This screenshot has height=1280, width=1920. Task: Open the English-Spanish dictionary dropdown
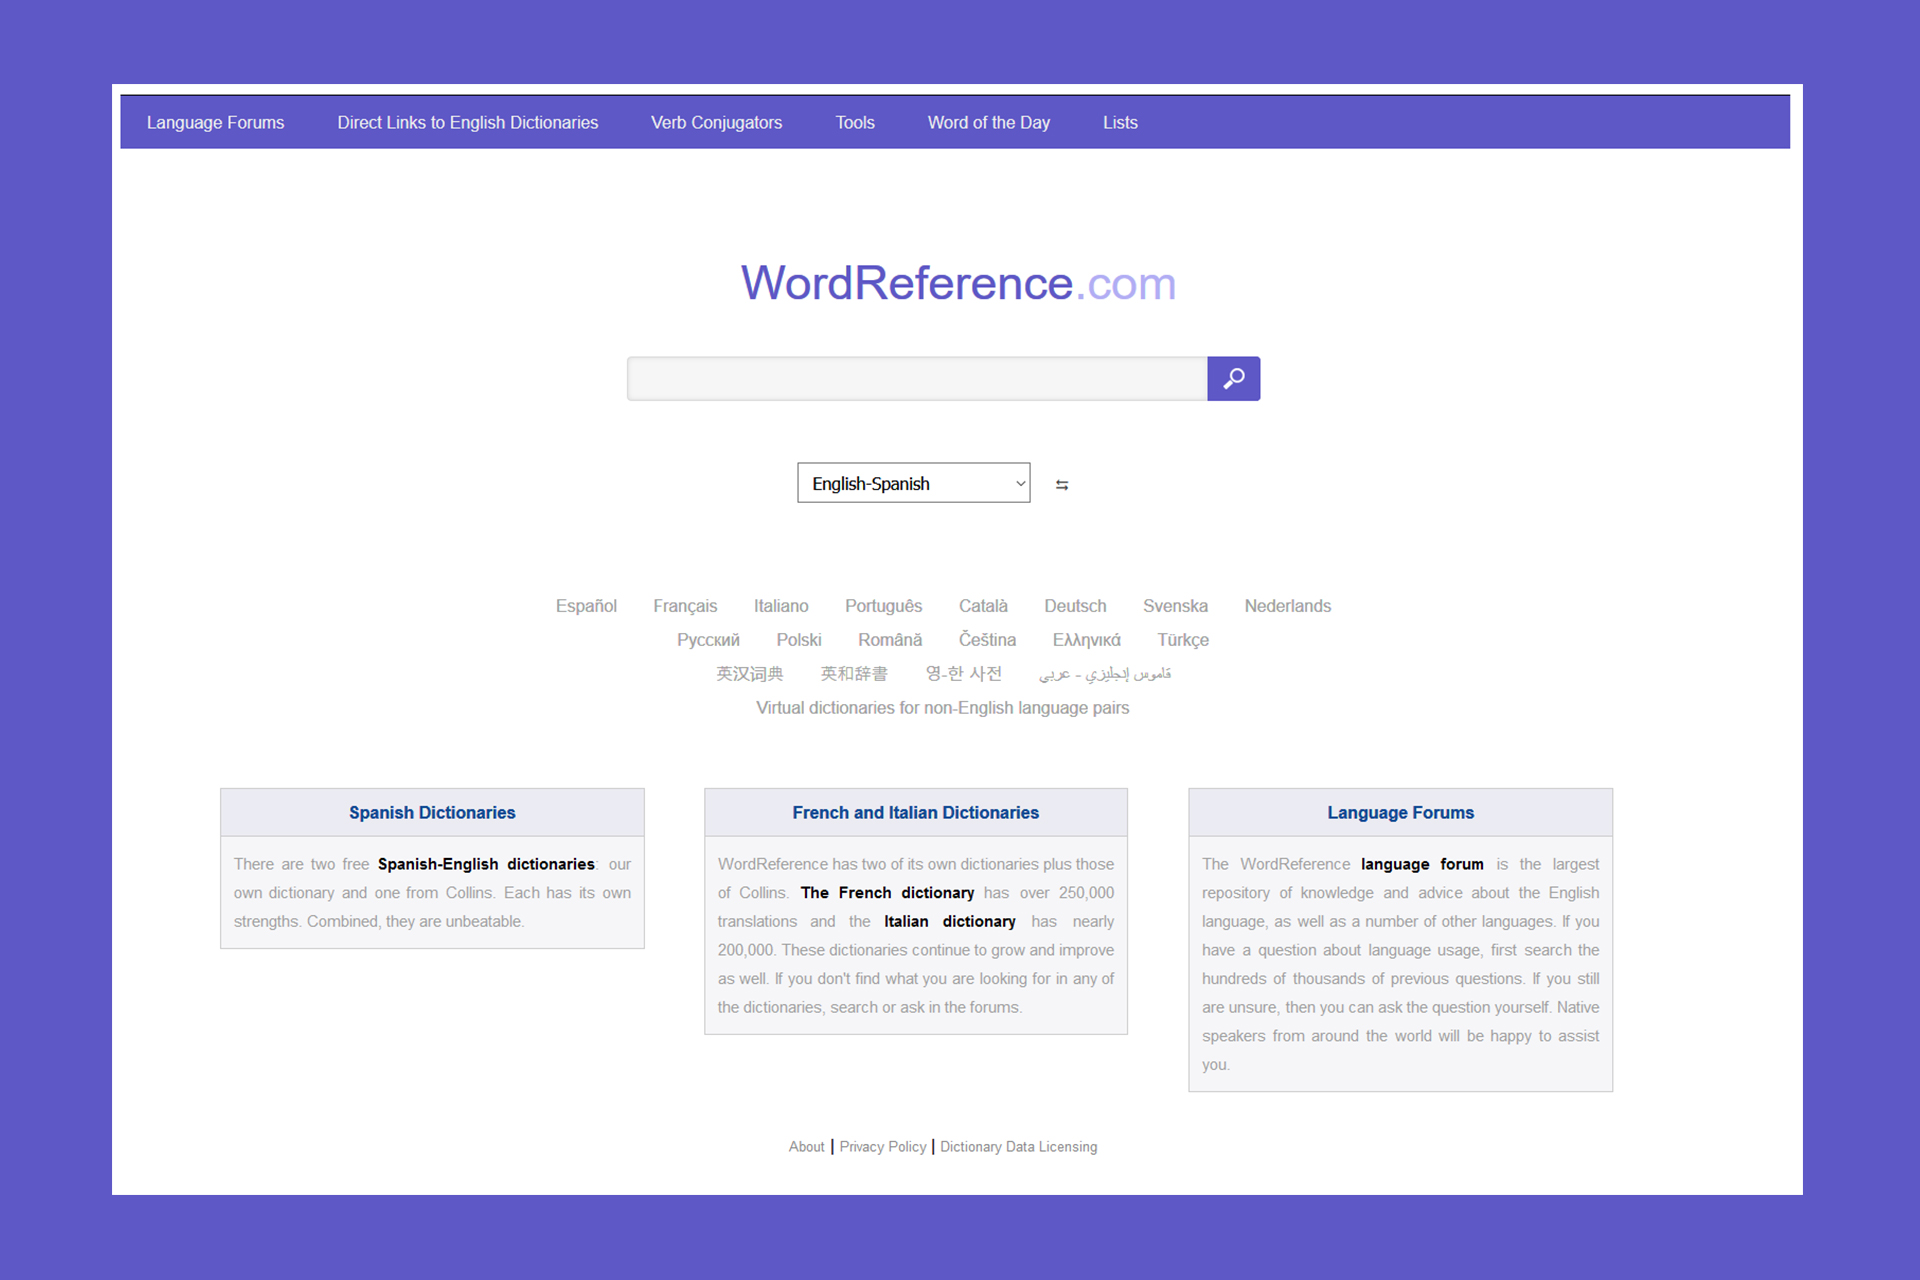(x=913, y=483)
